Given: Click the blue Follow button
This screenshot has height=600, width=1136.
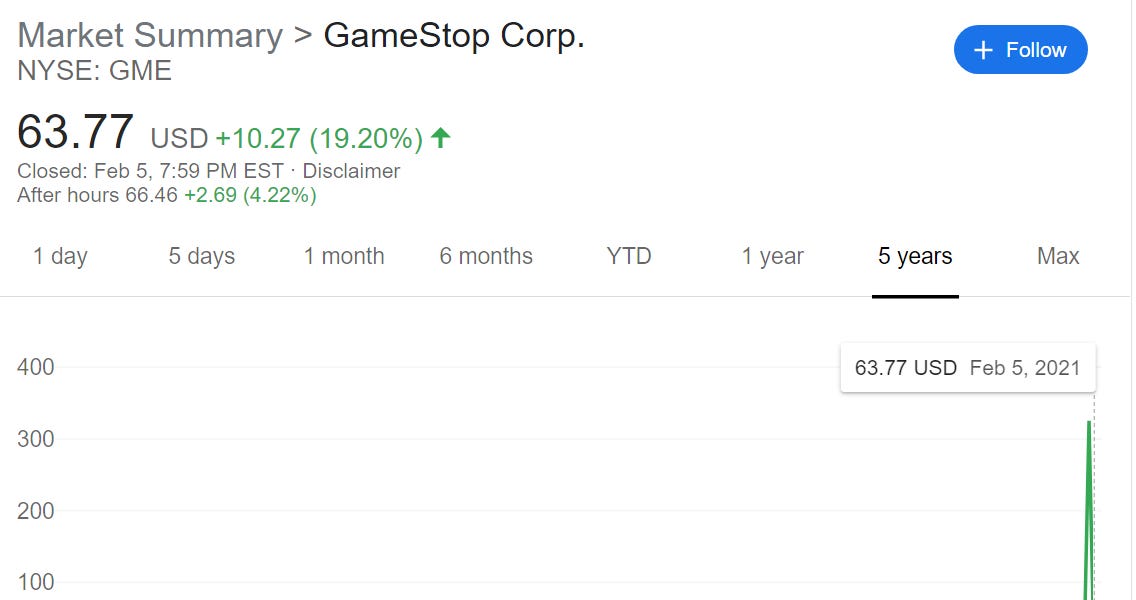Looking at the screenshot, I should (1020, 50).
